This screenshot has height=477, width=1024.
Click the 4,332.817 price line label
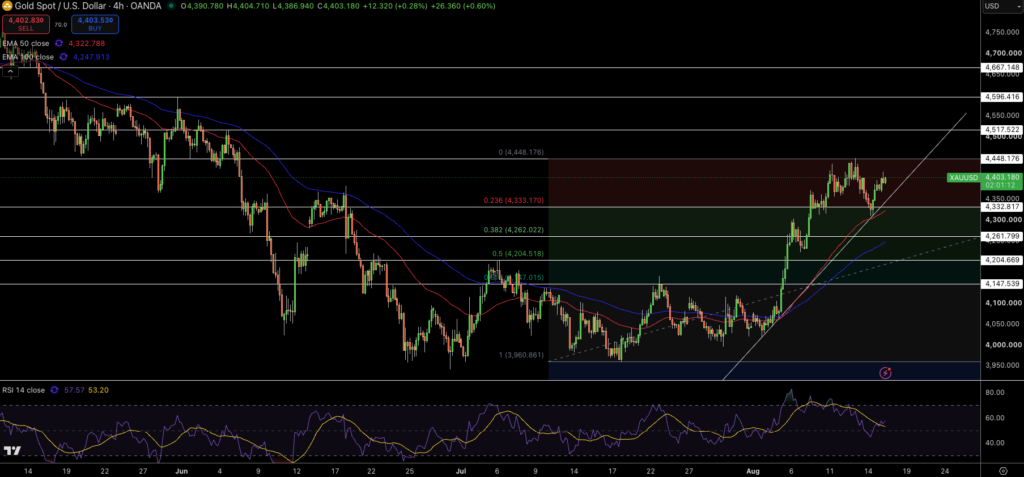(1002, 206)
